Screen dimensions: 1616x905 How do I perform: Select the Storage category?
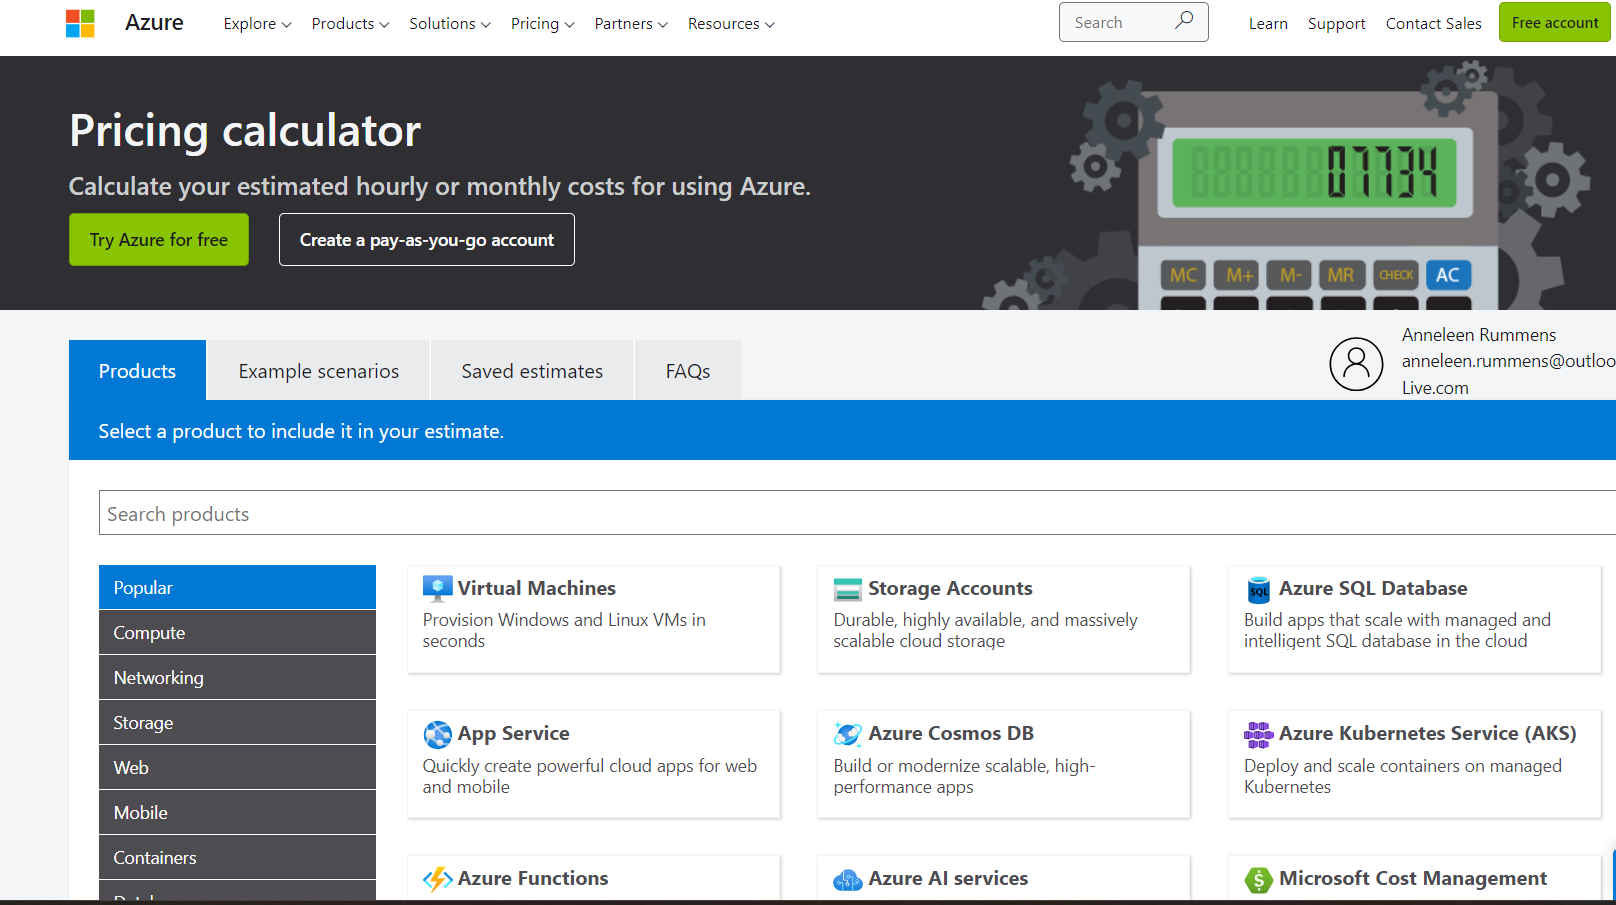[x=237, y=722]
